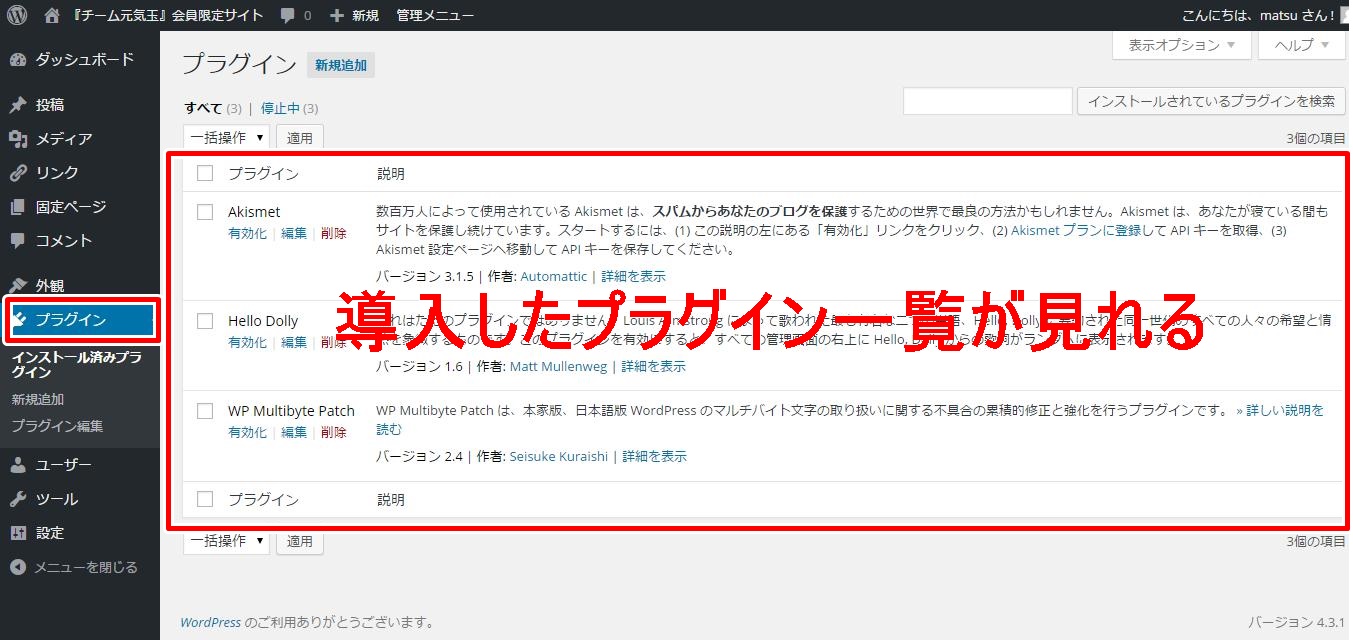Open the プラグイン編集 submenu item
Image resolution: width=1353 pixels, height=640 pixels.
click(57, 426)
